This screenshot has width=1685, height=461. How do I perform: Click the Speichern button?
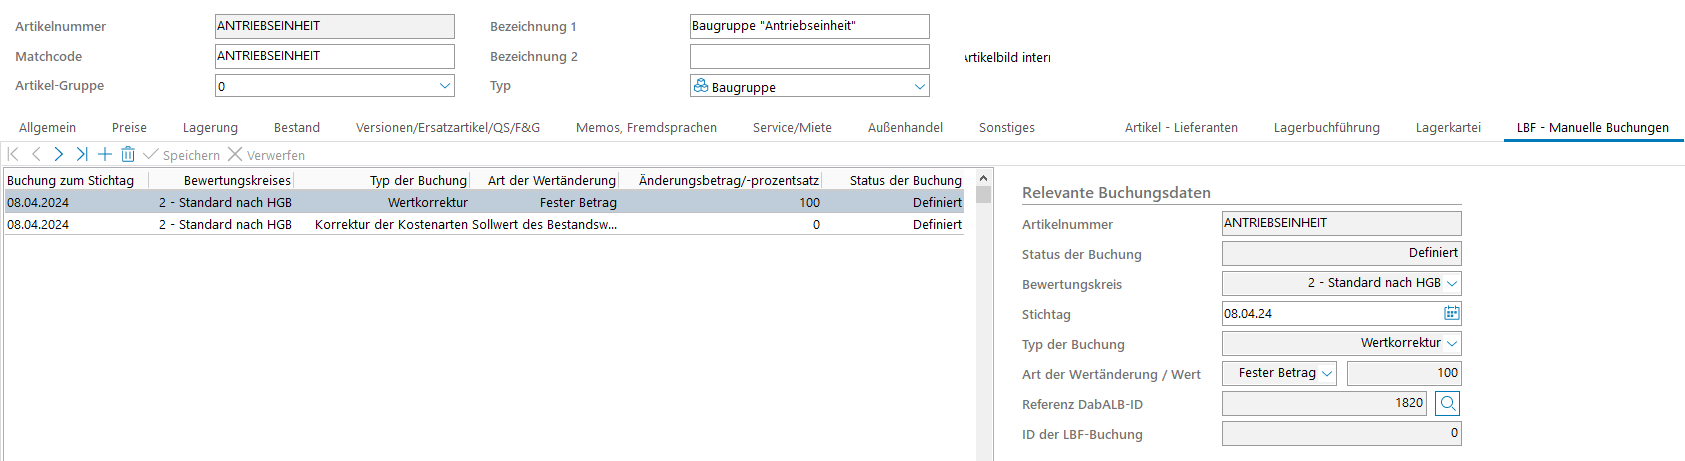pos(181,155)
